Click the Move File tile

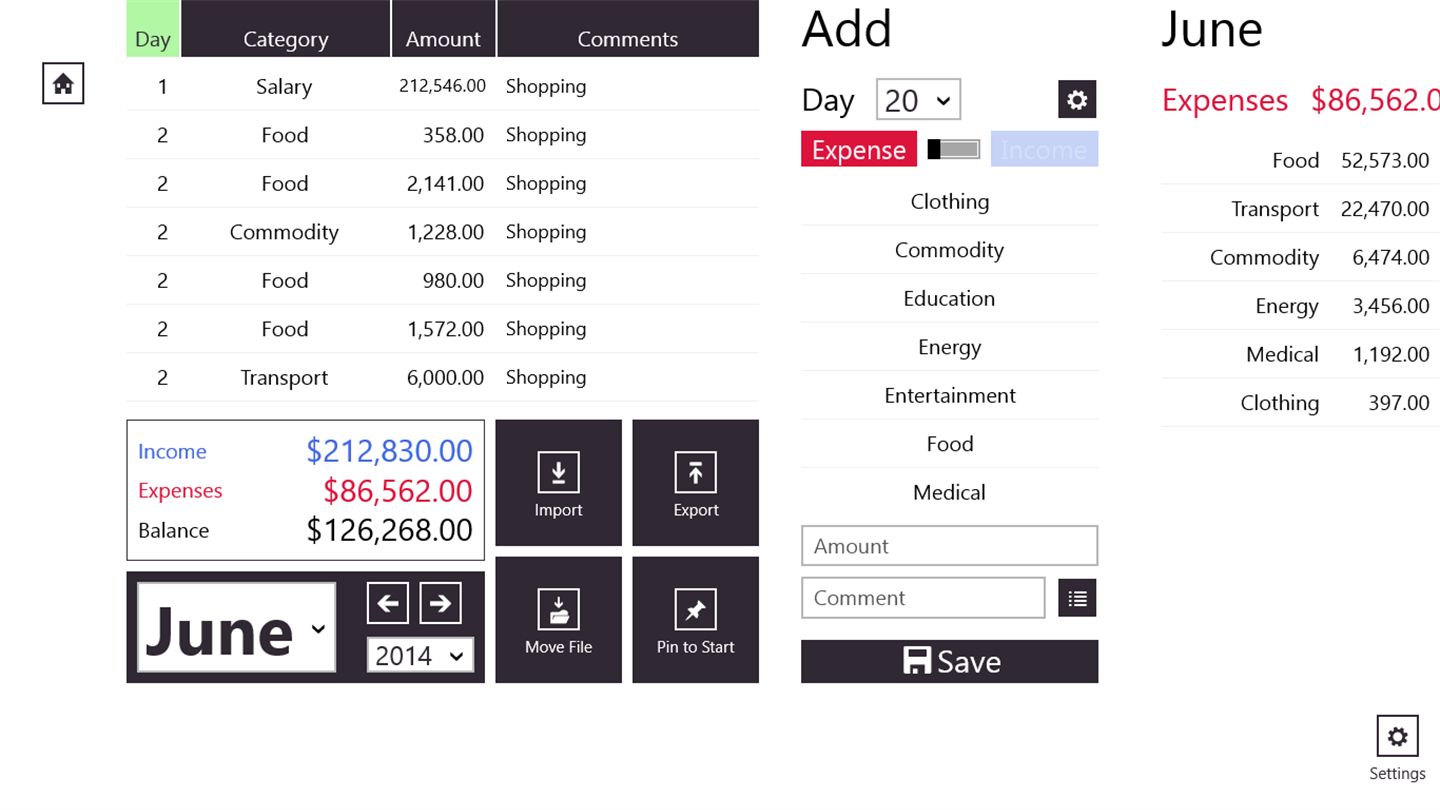558,620
